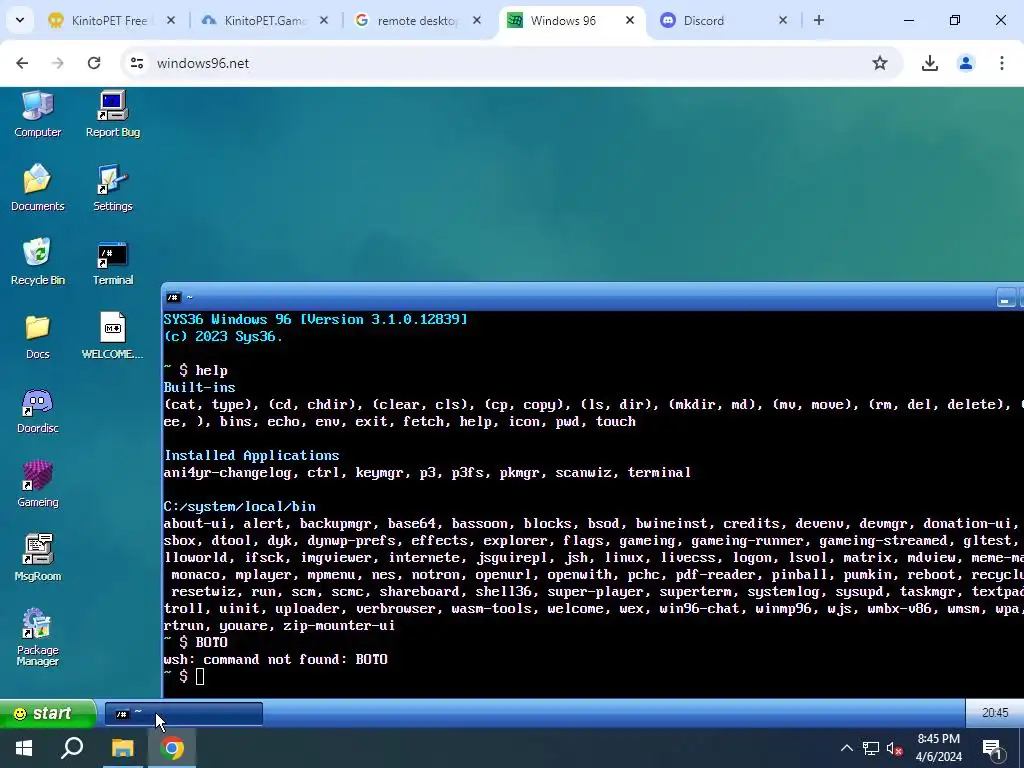
Task: Minimize the Windows 96 terminal window
Action: 1005,298
